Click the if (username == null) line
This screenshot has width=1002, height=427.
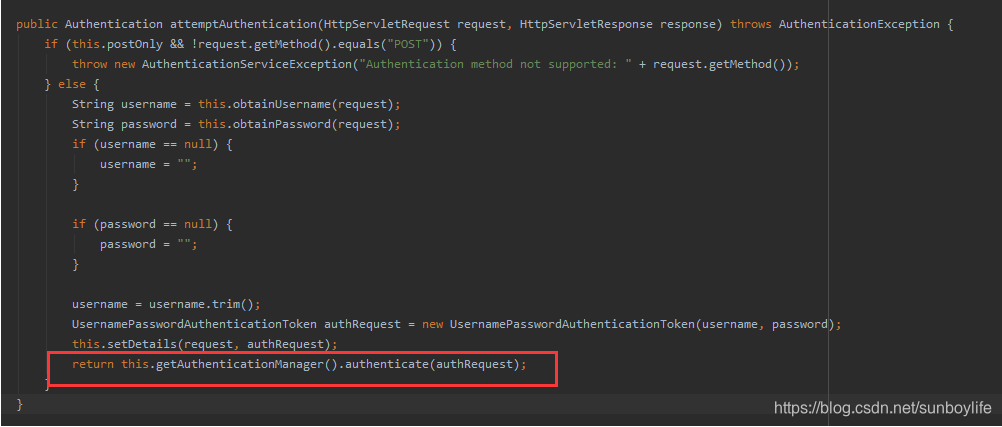pyautogui.click(x=152, y=144)
